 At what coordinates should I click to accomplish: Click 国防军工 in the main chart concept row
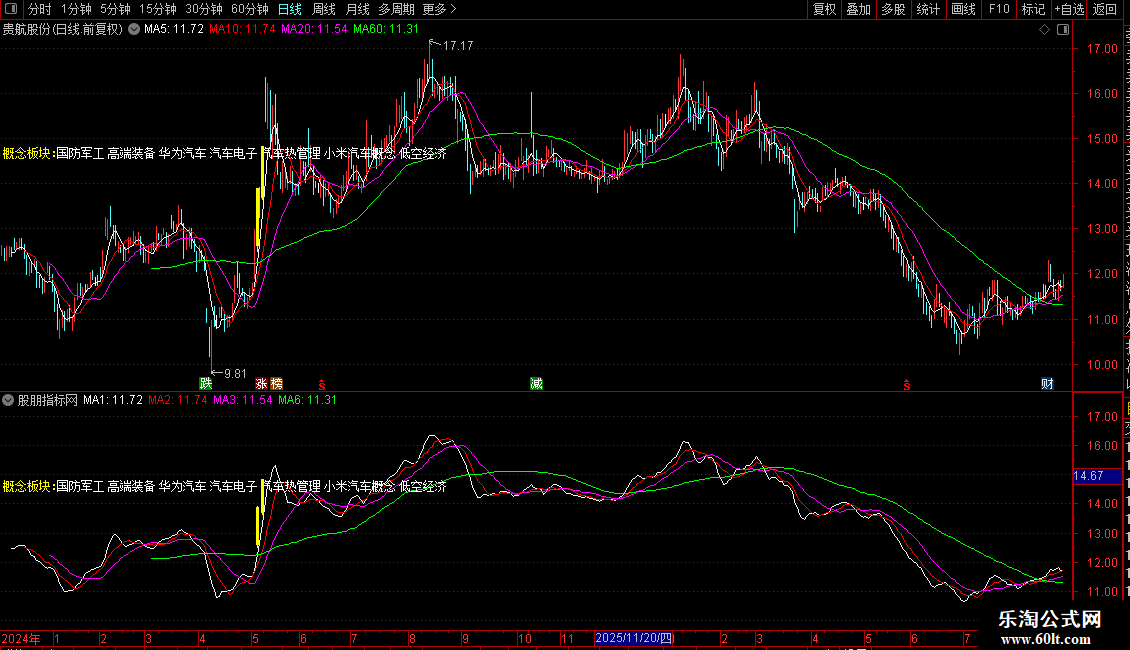tap(80, 153)
